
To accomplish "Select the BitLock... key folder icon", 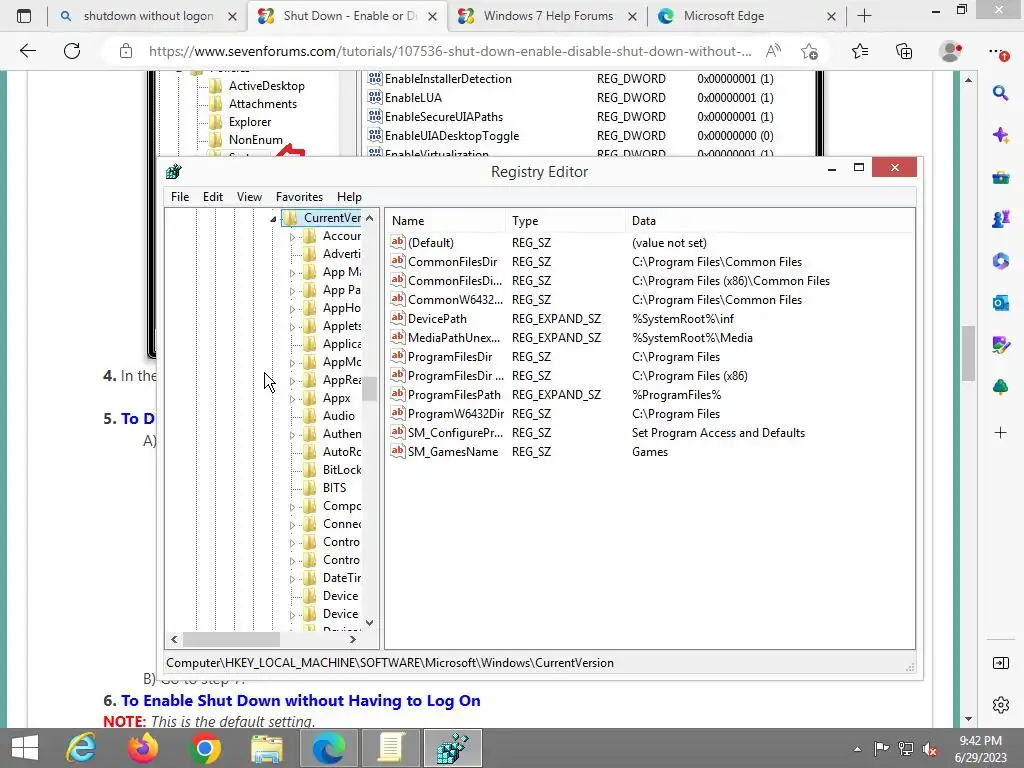I will (310, 470).
